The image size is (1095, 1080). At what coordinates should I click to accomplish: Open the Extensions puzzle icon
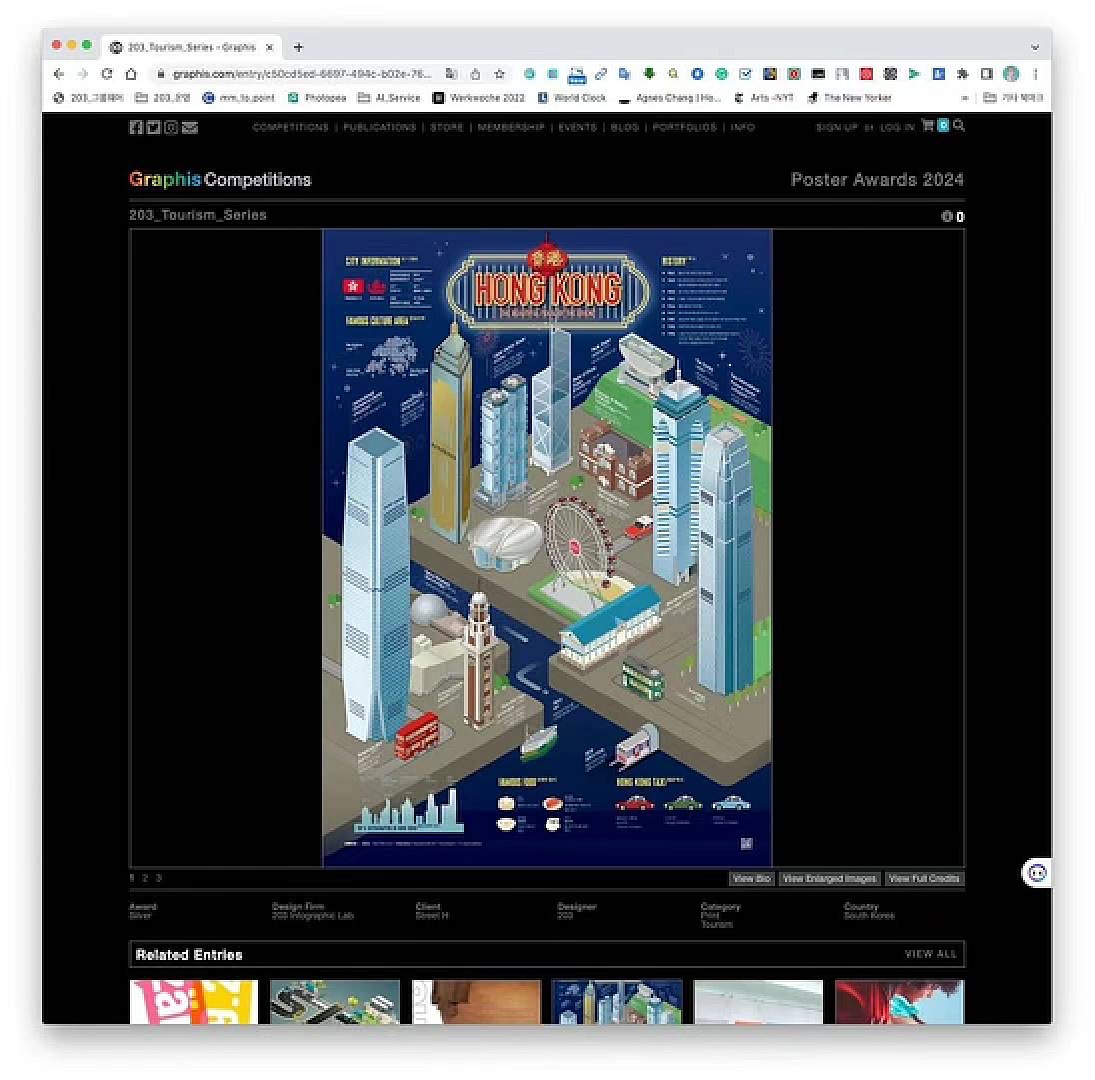[x=962, y=74]
